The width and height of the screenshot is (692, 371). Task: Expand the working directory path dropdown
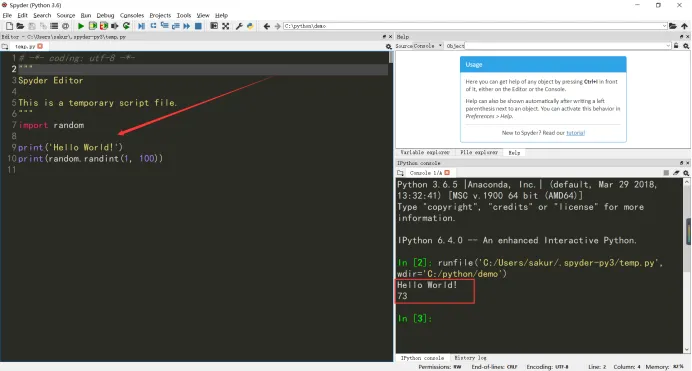click(x=664, y=26)
